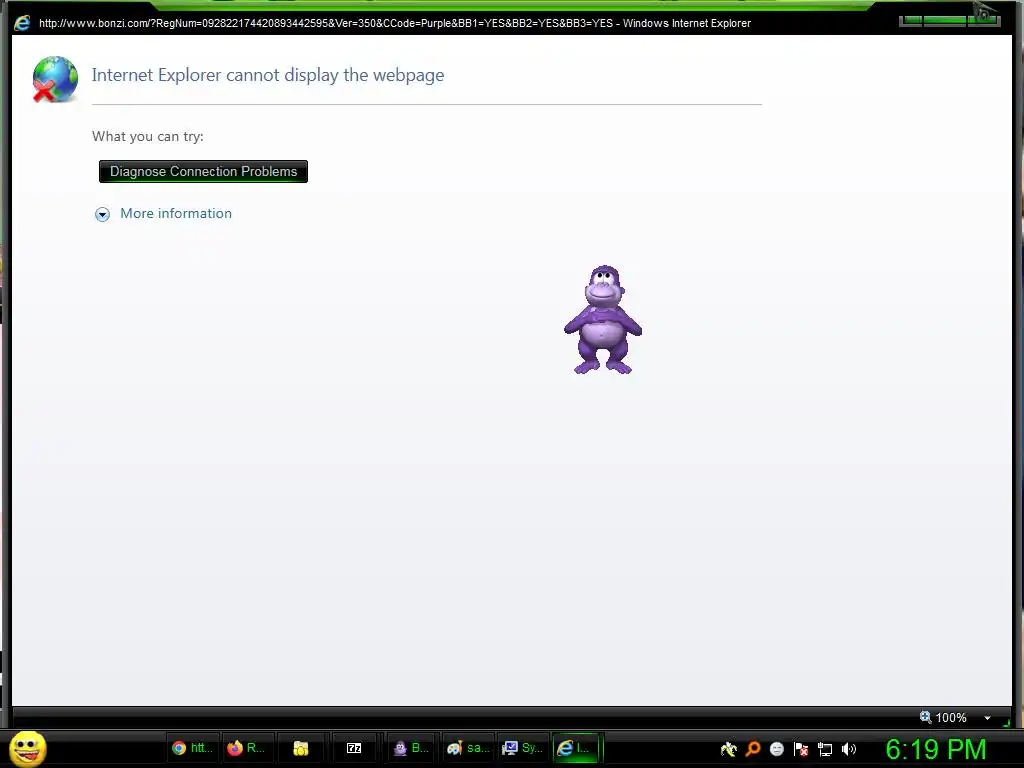
Task: Click the More information link text
Action: pyautogui.click(x=176, y=214)
